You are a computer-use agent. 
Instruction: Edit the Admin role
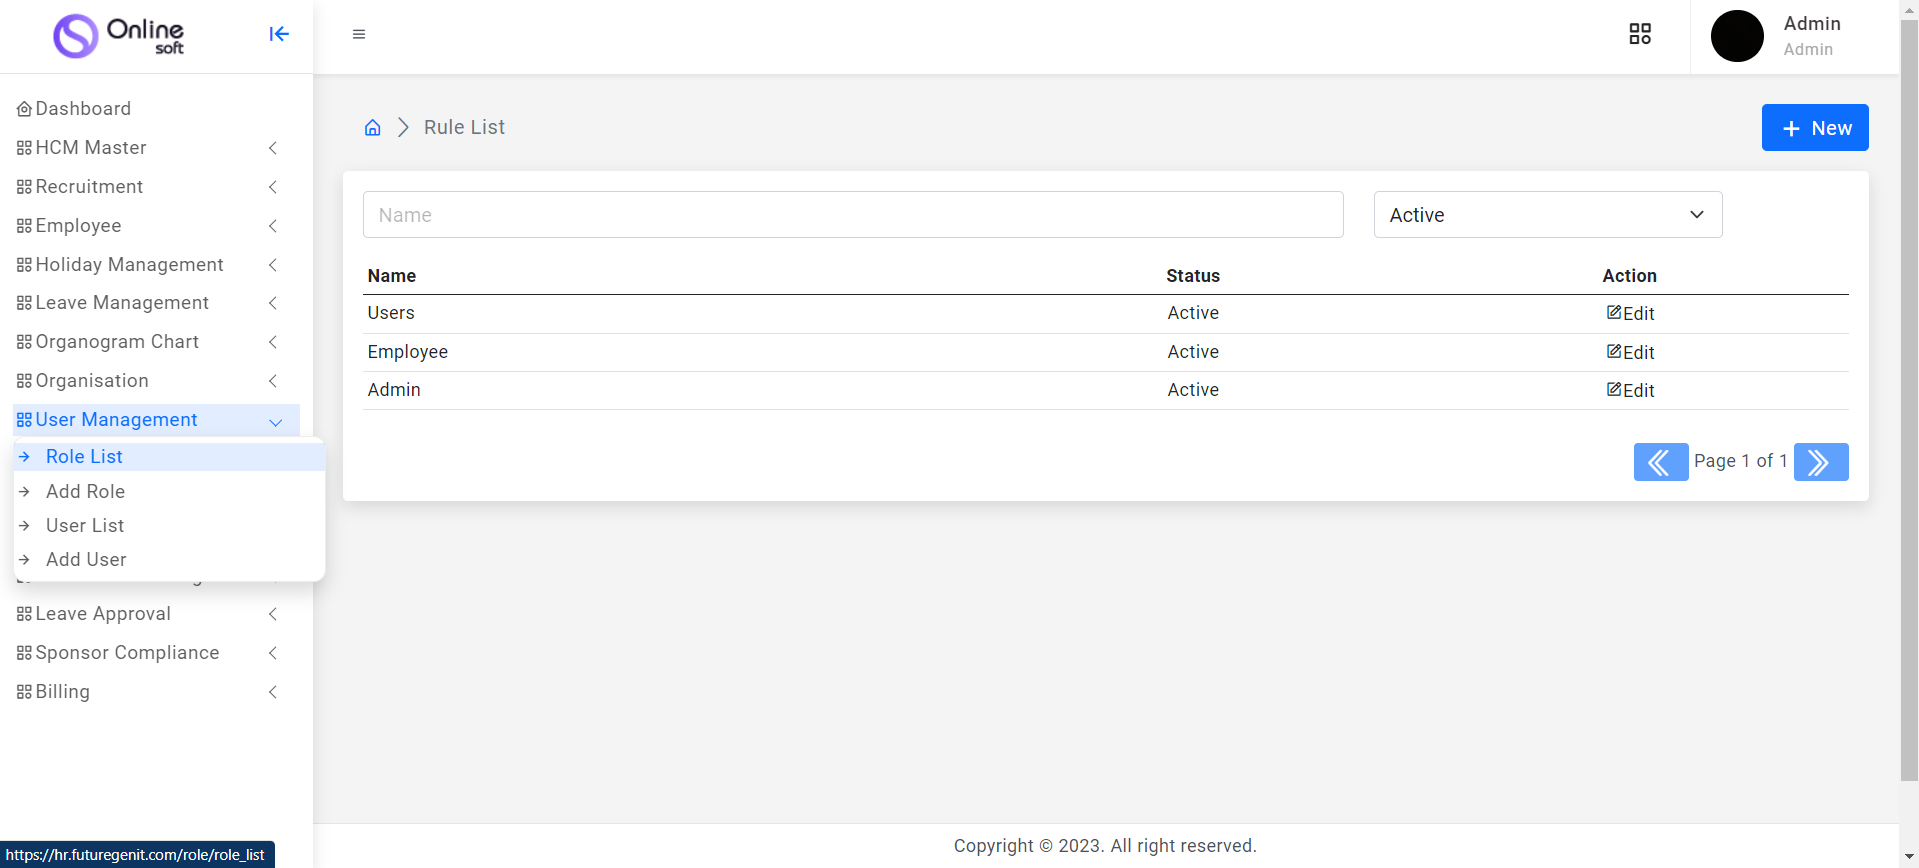tap(1630, 390)
